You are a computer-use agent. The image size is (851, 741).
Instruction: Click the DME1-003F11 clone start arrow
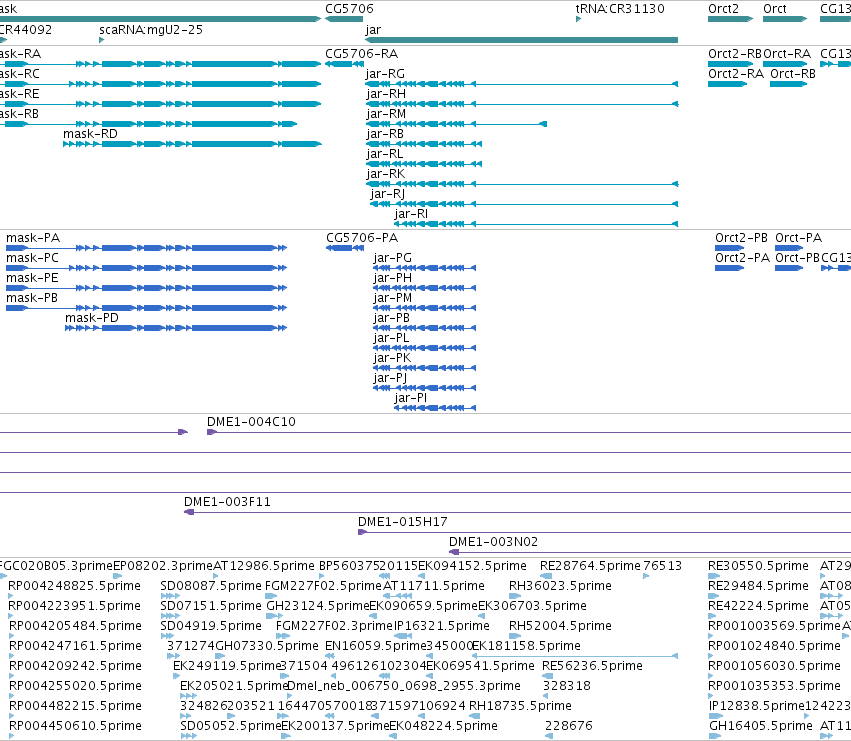pyautogui.click(x=189, y=512)
